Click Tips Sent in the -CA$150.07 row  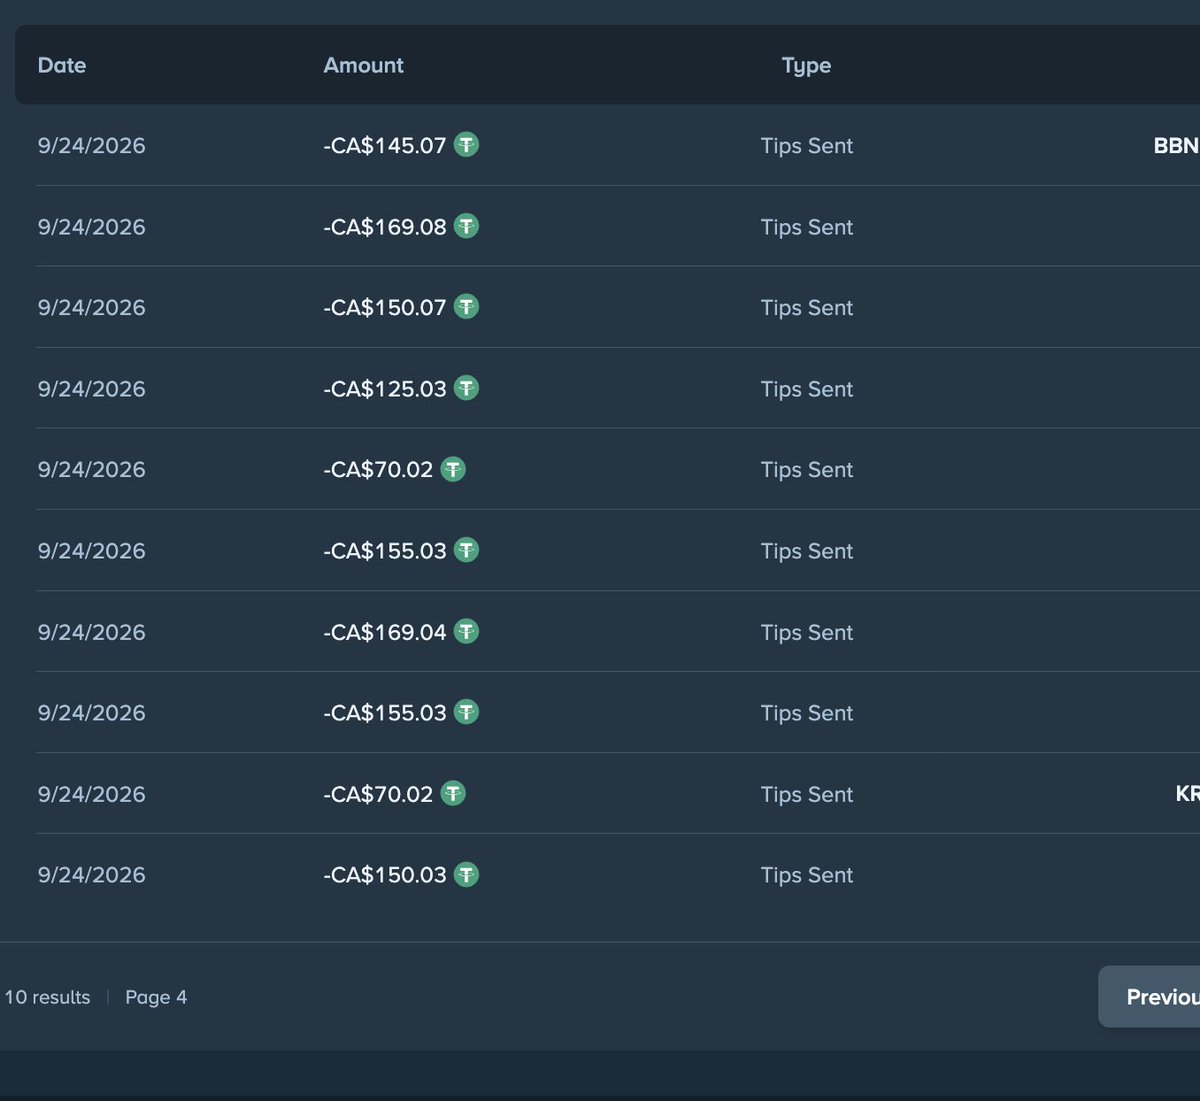click(x=807, y=308)
